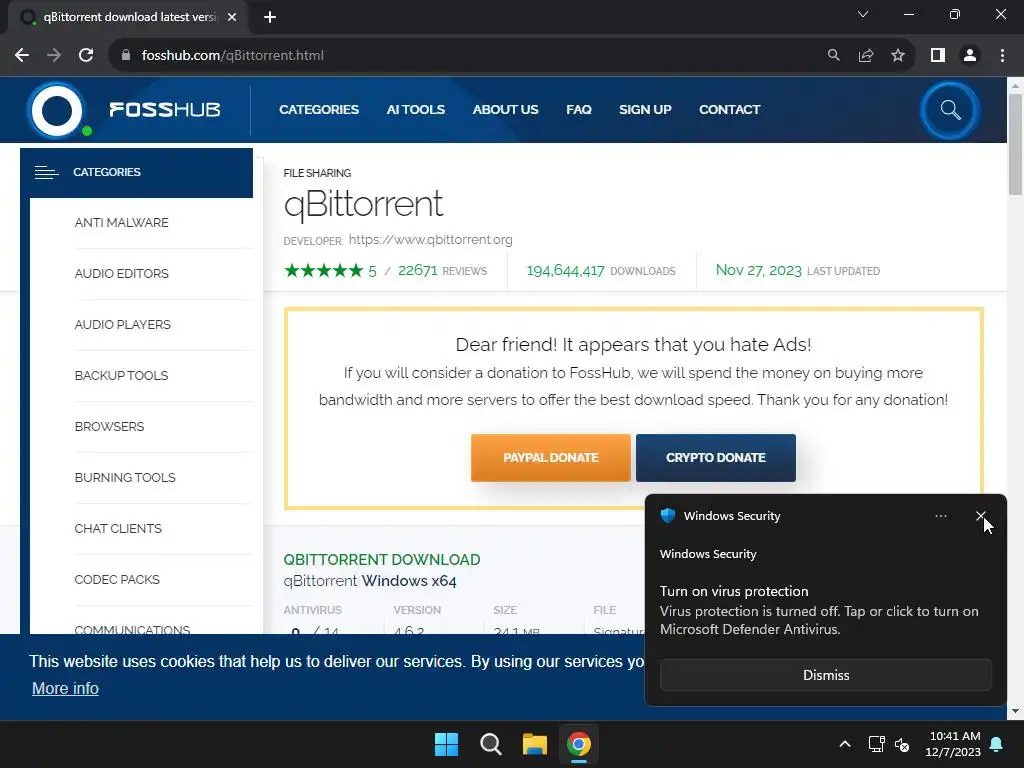The width and height of the screenshot is (1024, 768).
Task: Select AUDIO PLAYERS category
Action: click(x=122, y=325)
